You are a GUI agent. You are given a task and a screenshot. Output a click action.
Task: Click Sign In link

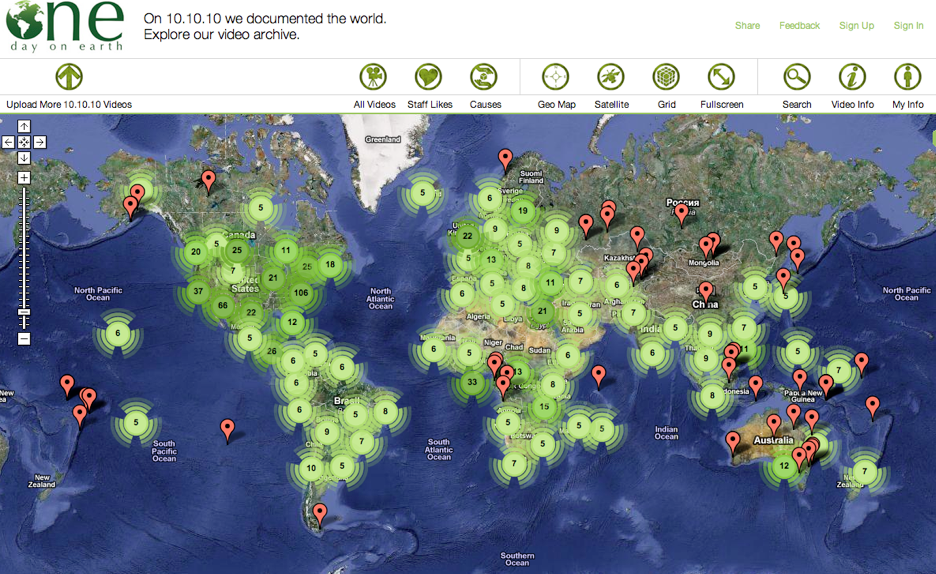(908, 26)
